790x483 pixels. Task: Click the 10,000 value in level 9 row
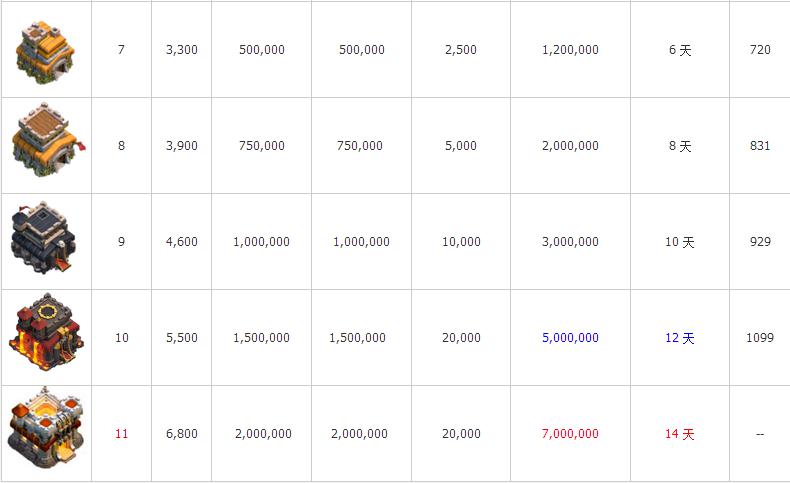pos(461,242)
